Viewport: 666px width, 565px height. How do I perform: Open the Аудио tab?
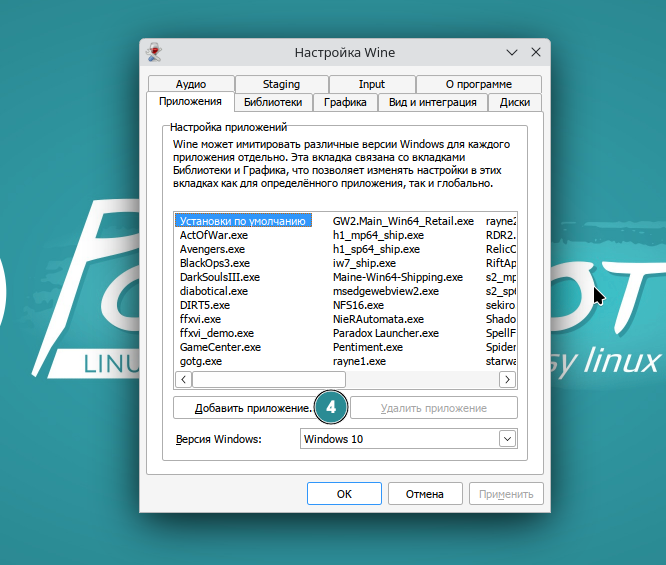point(190,85)
